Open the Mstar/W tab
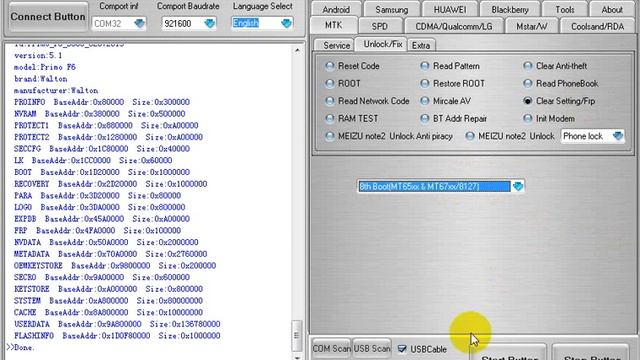The height and width of the screenshot is (360, 640). [x=531, y=27]
